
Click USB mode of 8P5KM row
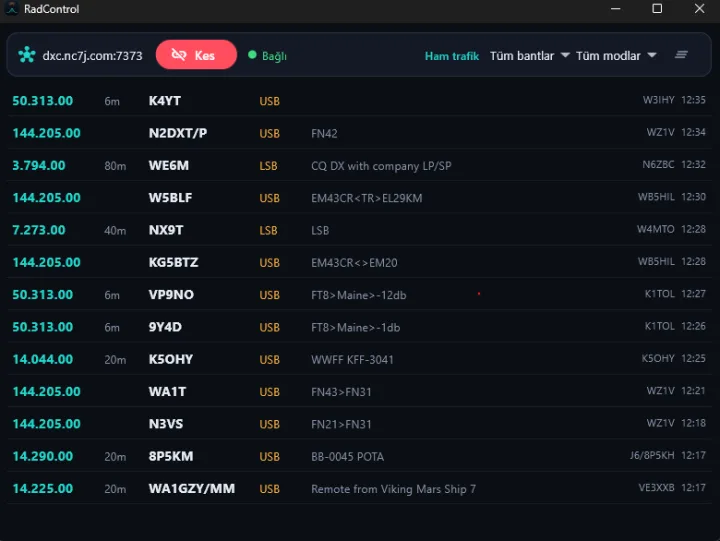270,456
